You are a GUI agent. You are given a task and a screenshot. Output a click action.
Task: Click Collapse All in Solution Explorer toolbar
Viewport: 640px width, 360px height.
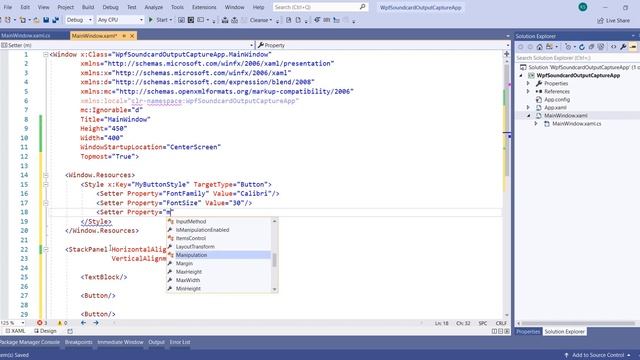591,47
